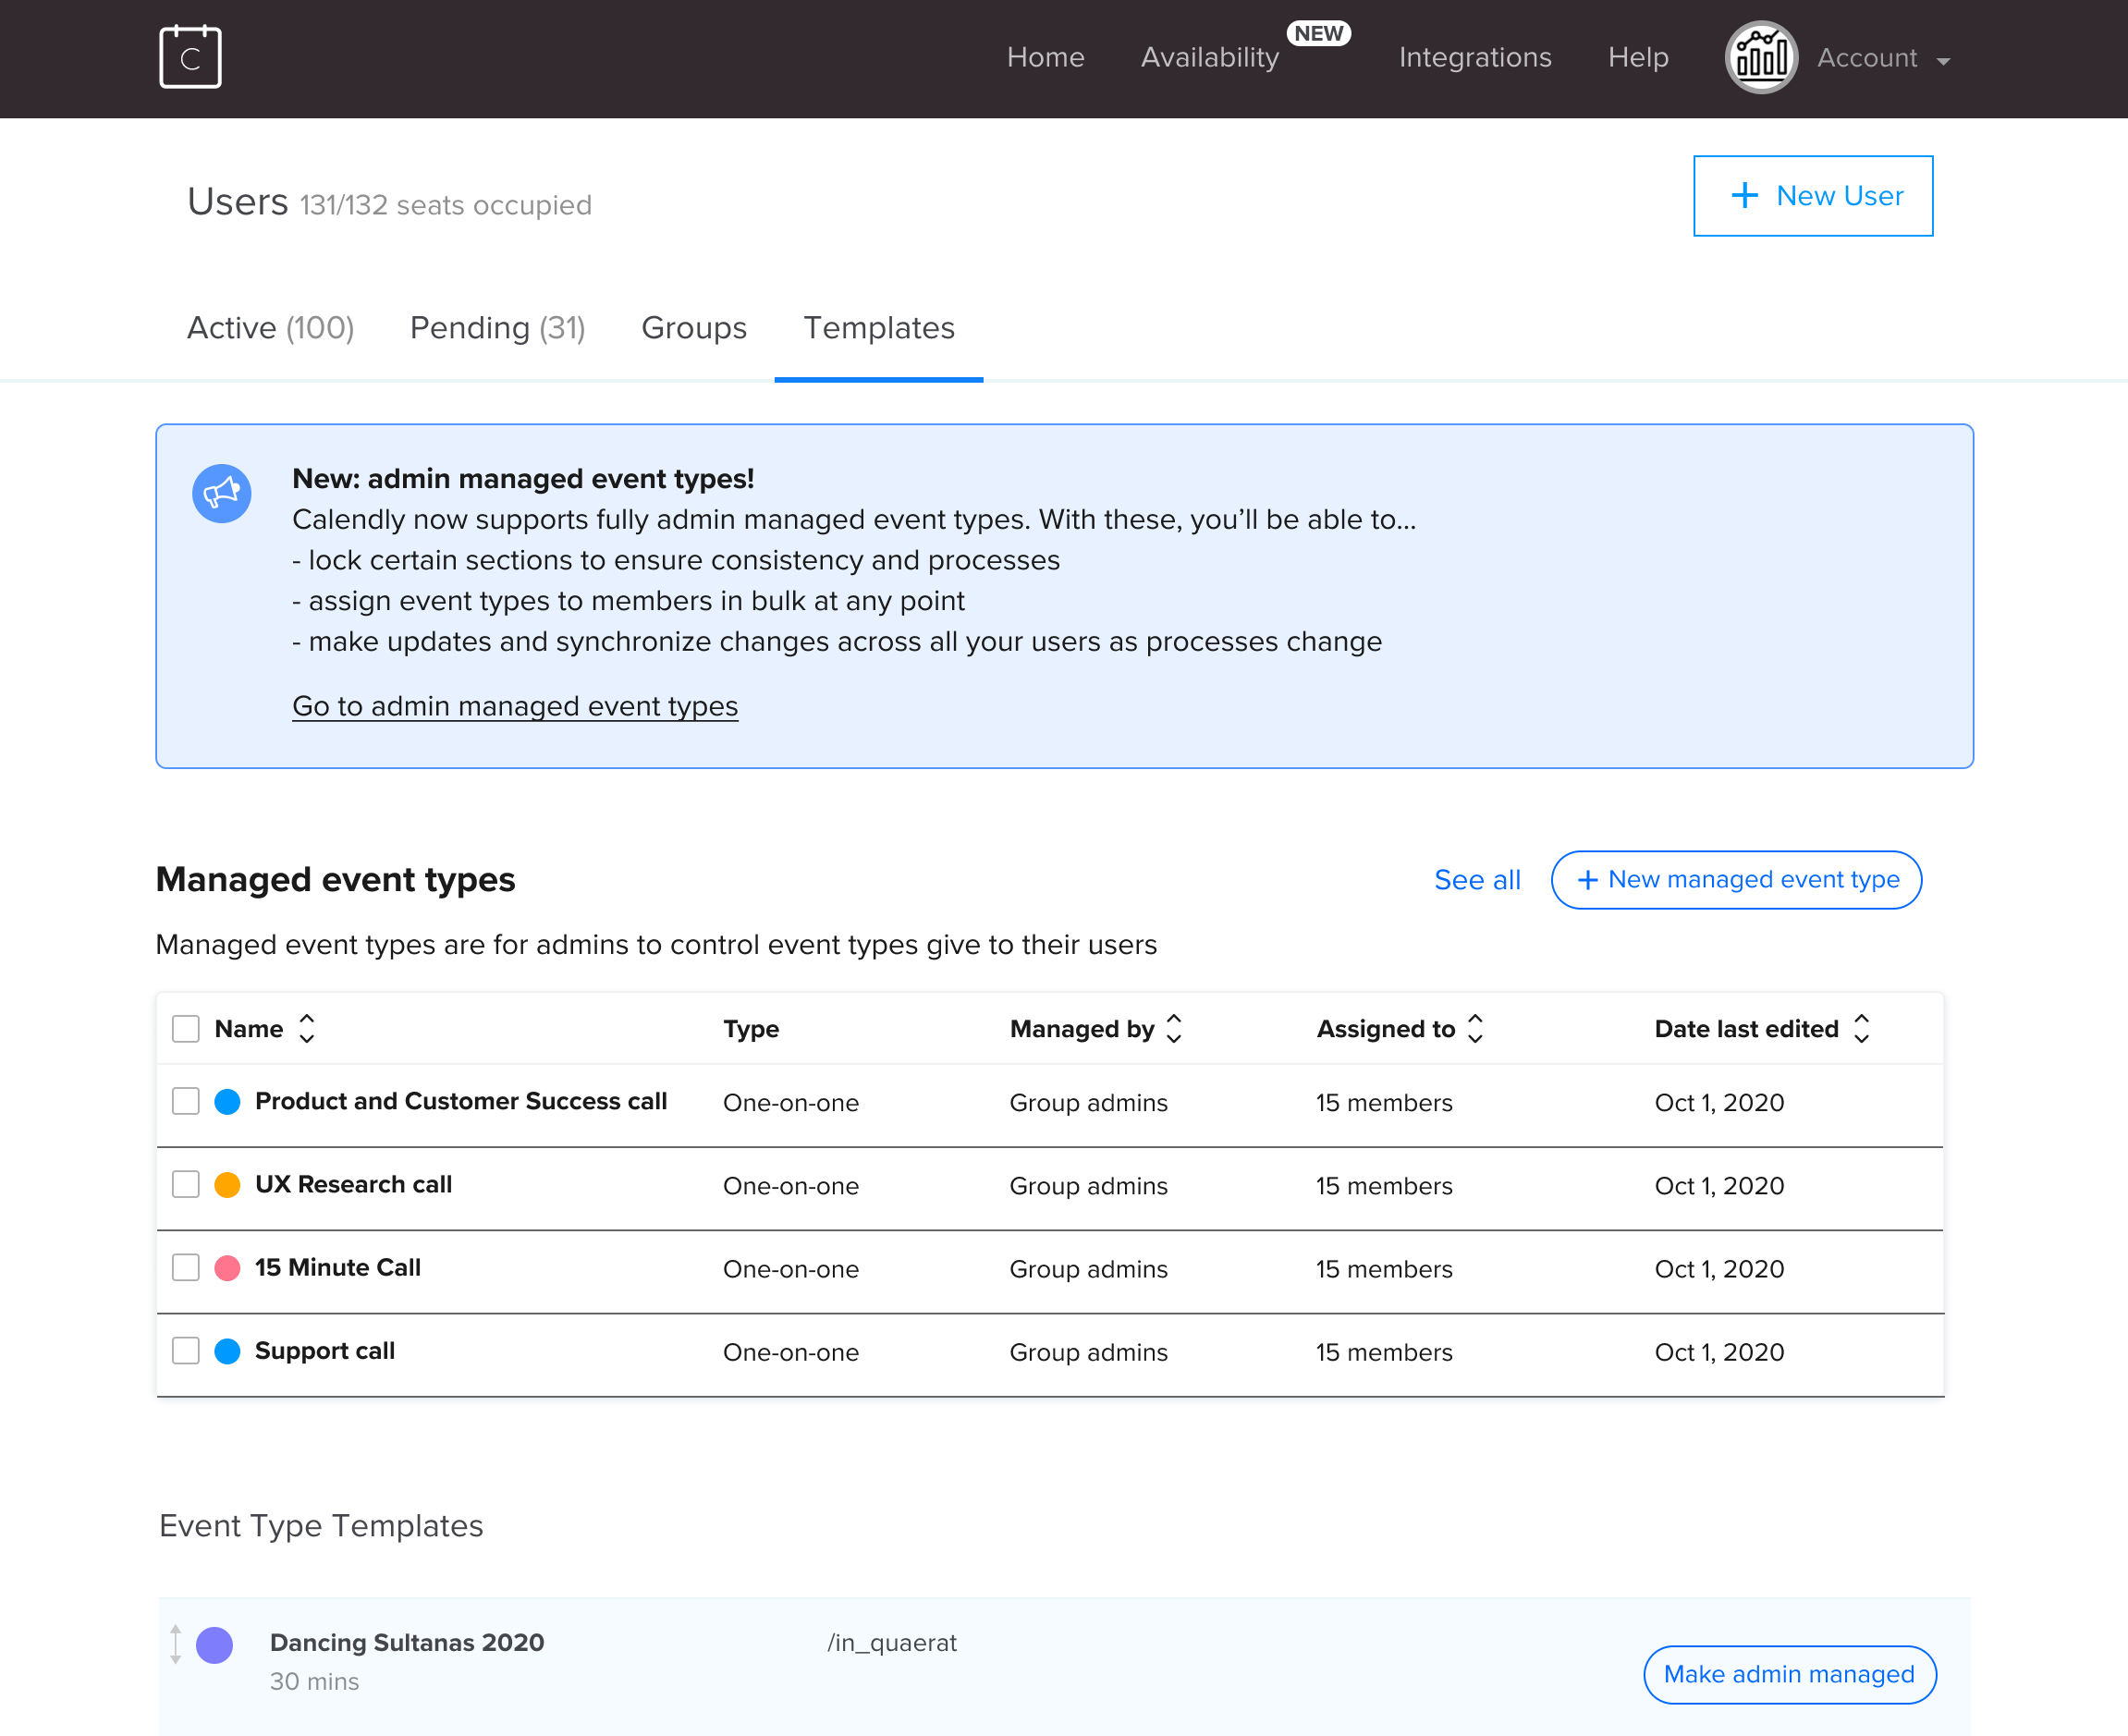Click the See all link
The image size is (2128, 1736).
(1477, 880)
